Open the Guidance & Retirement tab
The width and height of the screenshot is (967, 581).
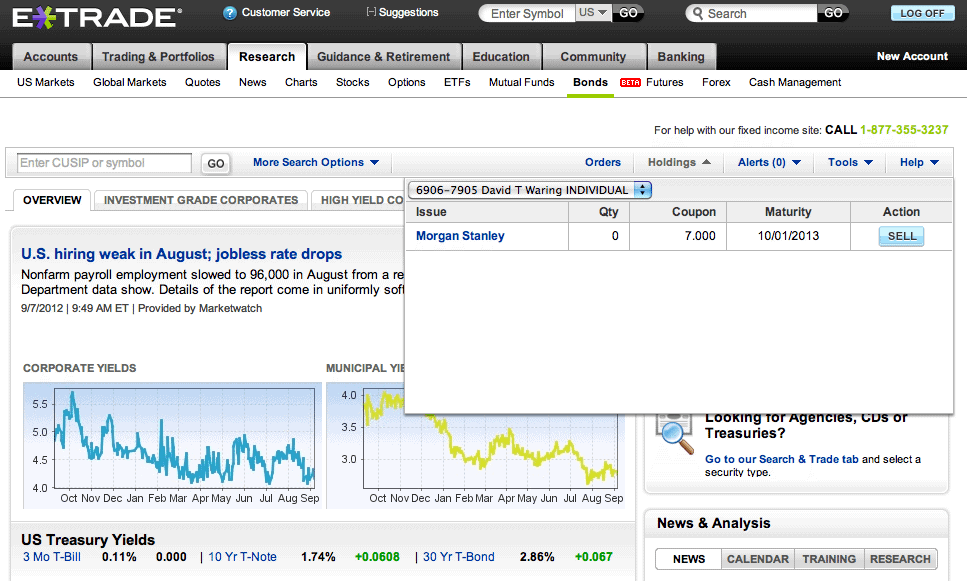tap(384, 57)
